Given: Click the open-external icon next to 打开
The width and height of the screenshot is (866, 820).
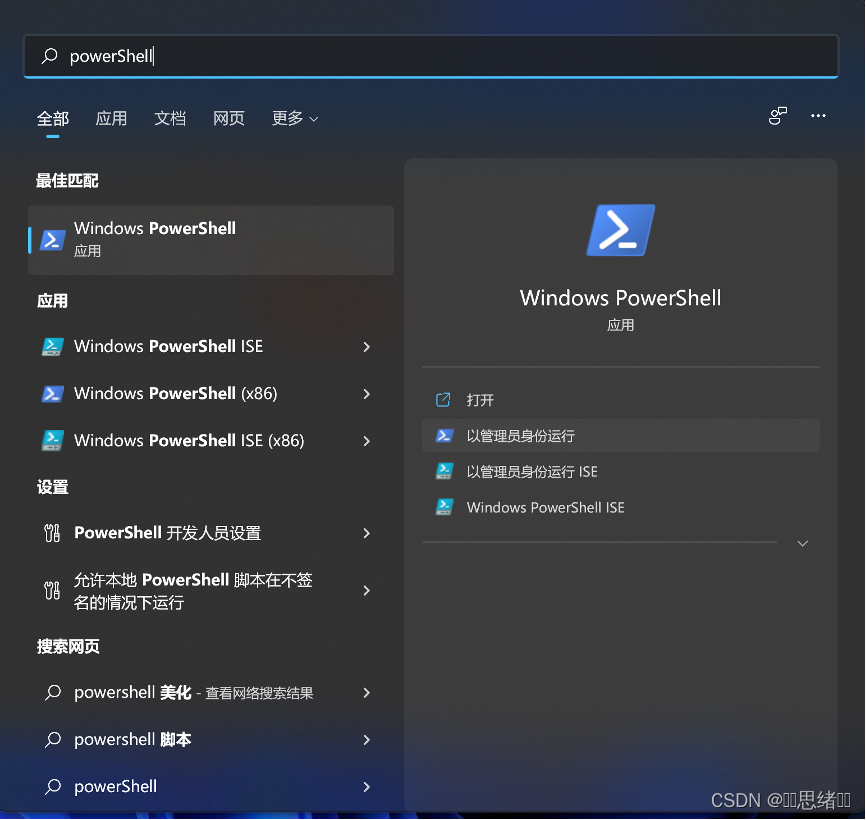Looking at the screenshot, I should point(443,400).
